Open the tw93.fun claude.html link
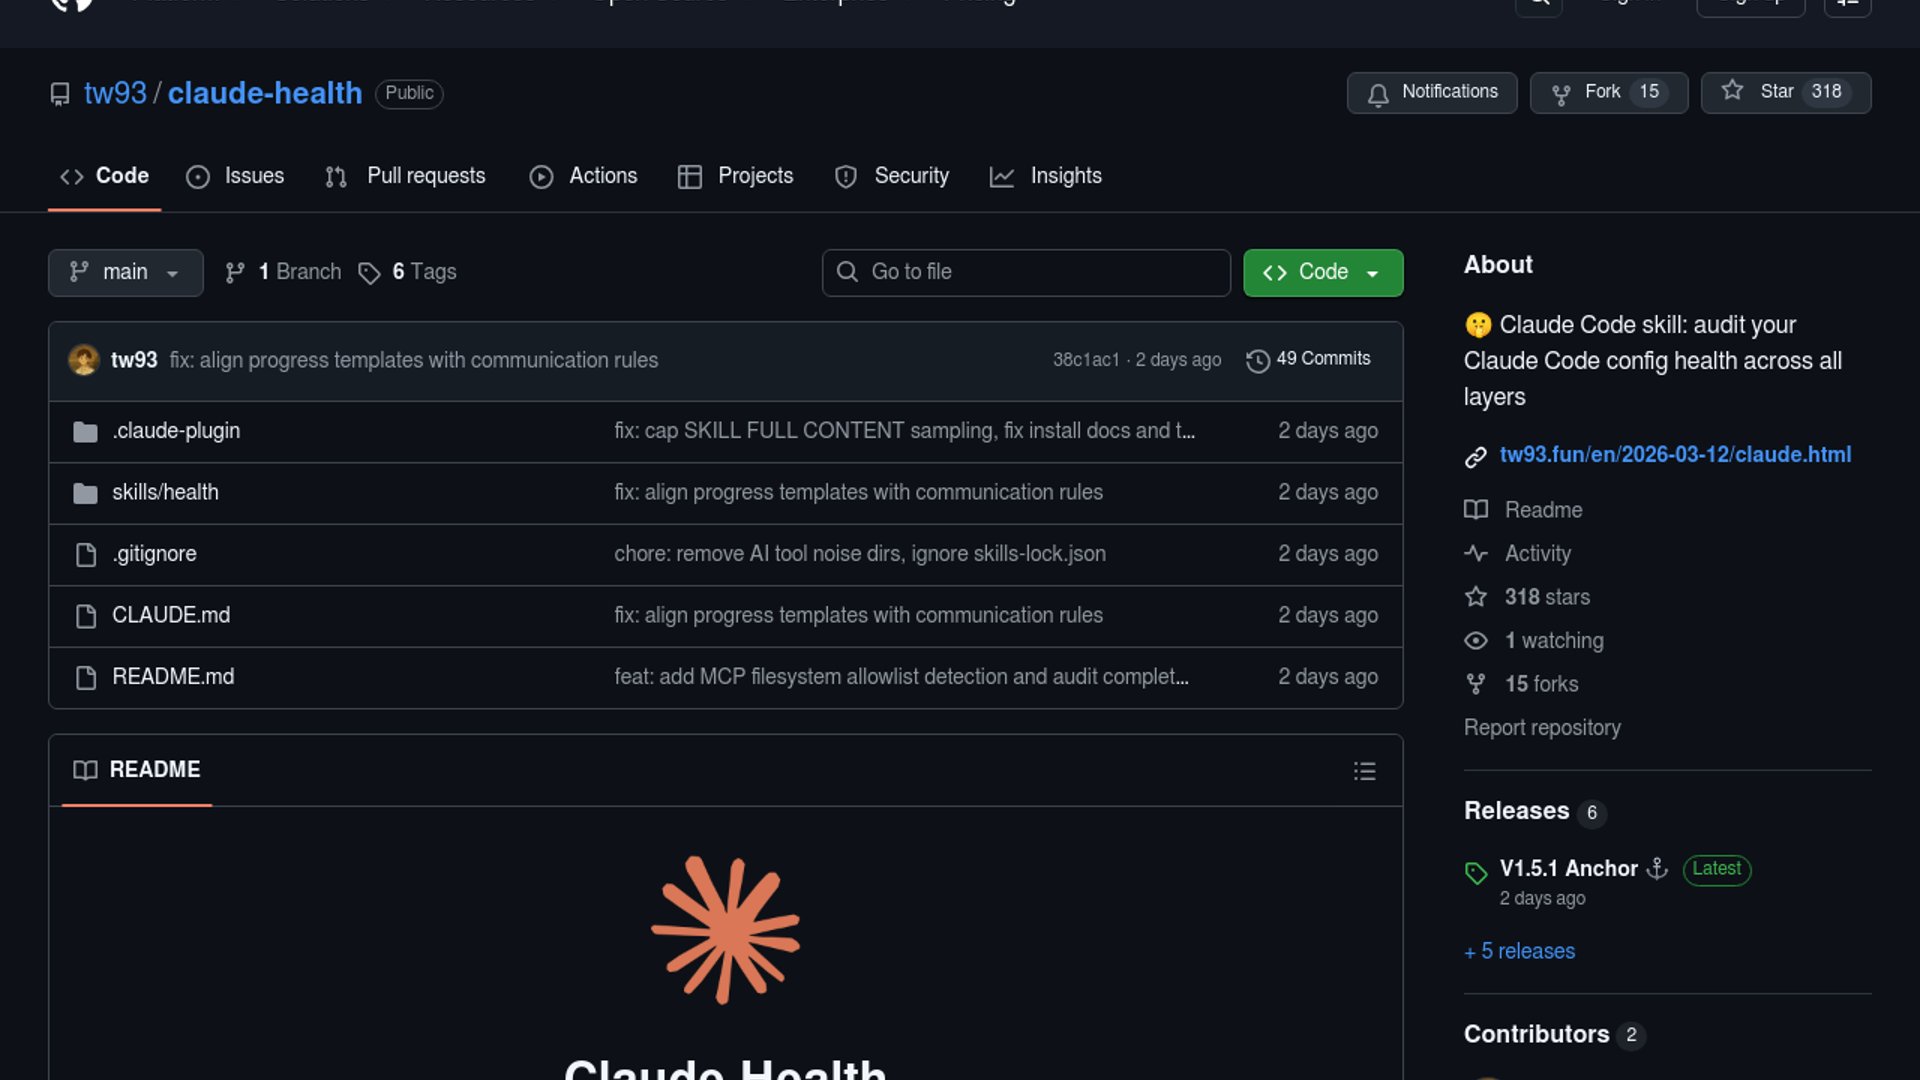Viewport: 1920px width, 1080px height. 1675,455
